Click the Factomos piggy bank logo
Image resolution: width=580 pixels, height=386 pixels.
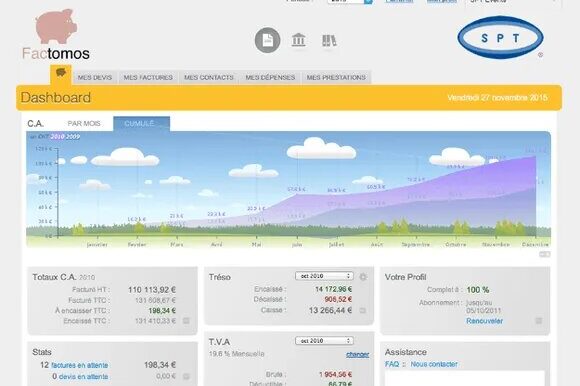[56, 35]
